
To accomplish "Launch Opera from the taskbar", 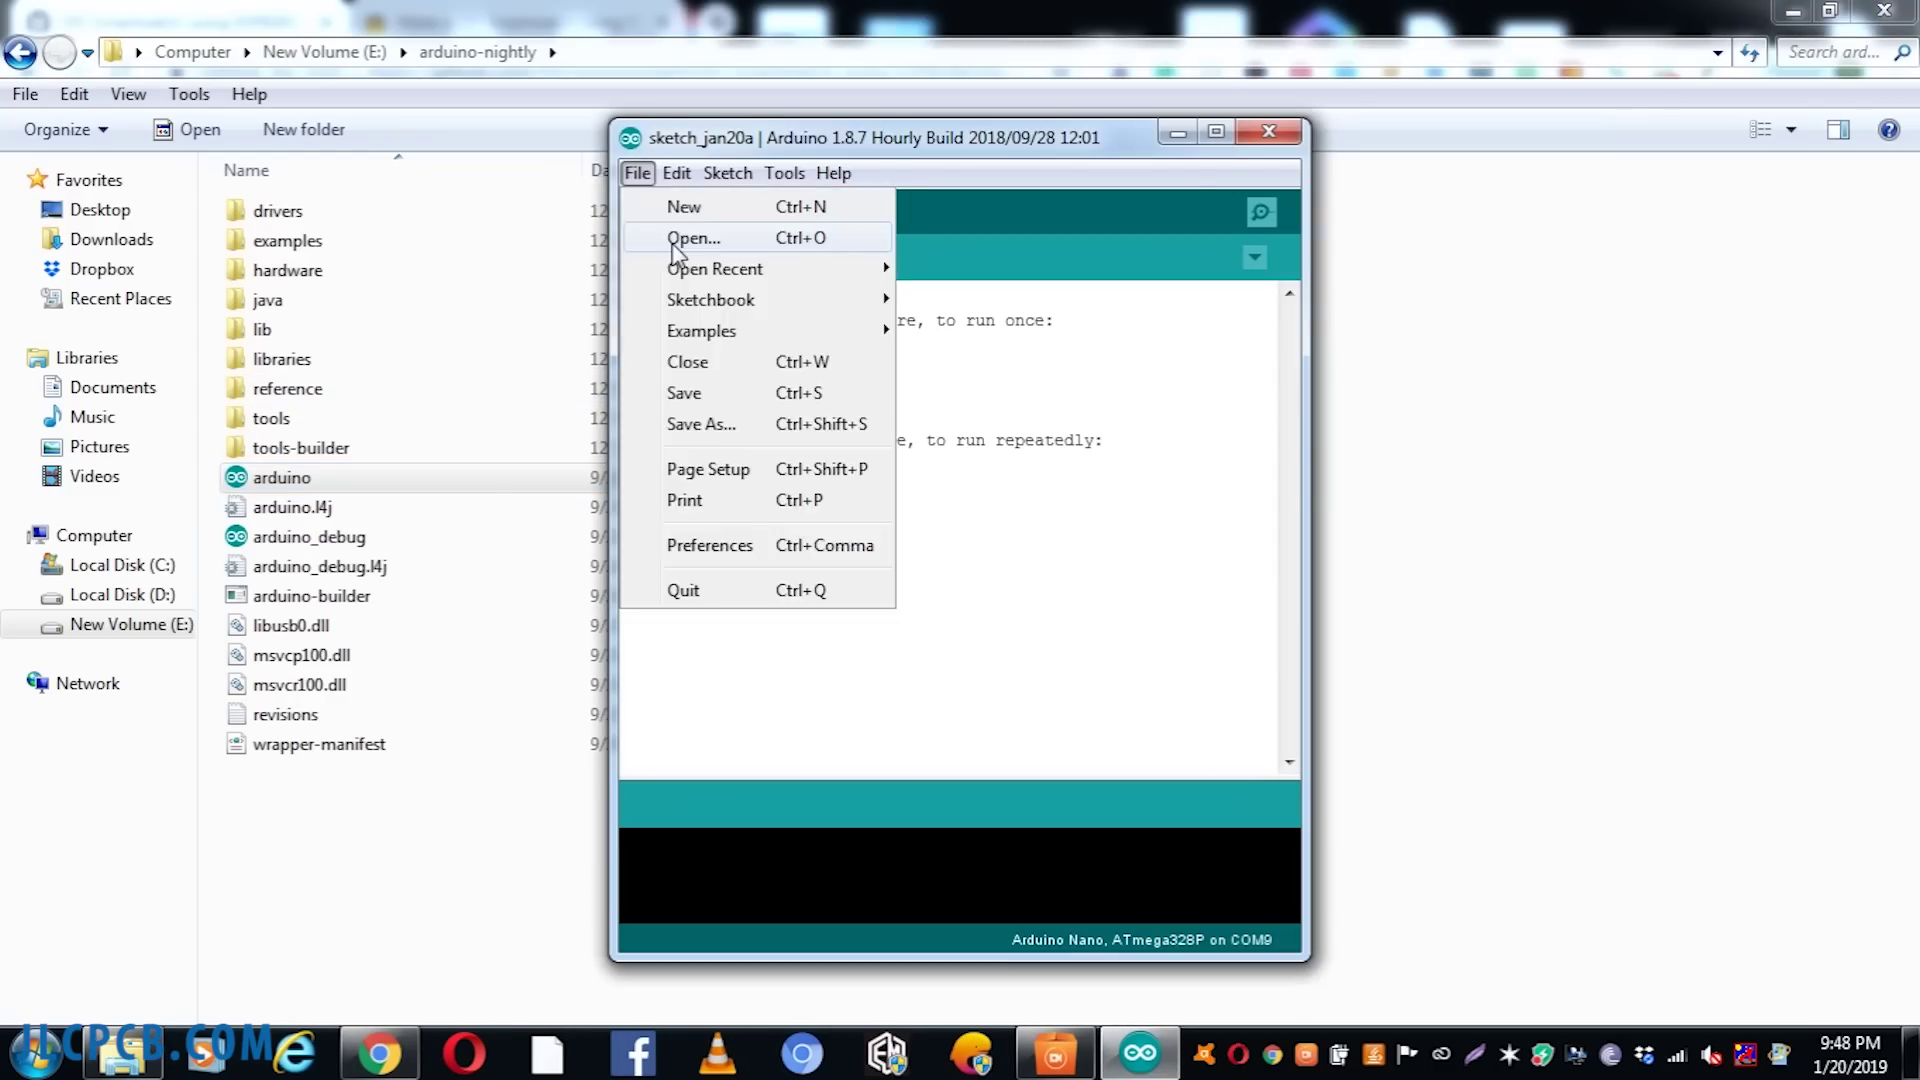I will tap(463, 1054).
